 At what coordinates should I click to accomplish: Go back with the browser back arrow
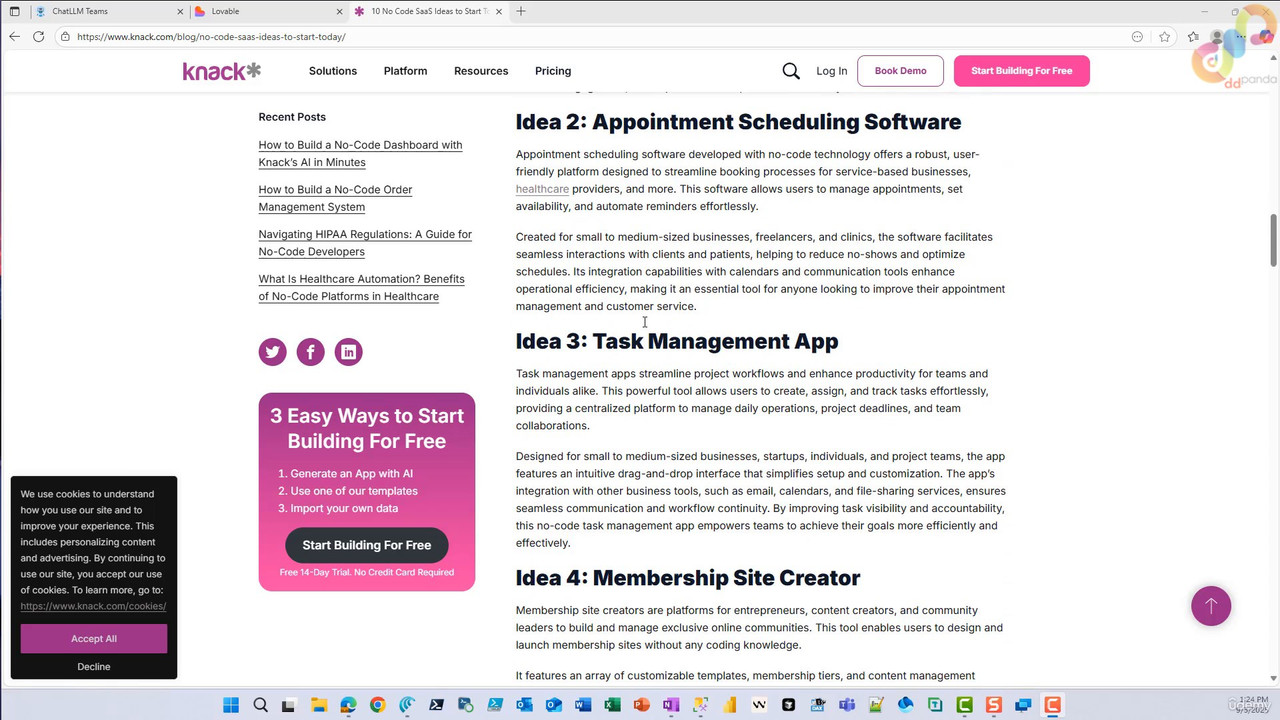(x=14, y=37)
